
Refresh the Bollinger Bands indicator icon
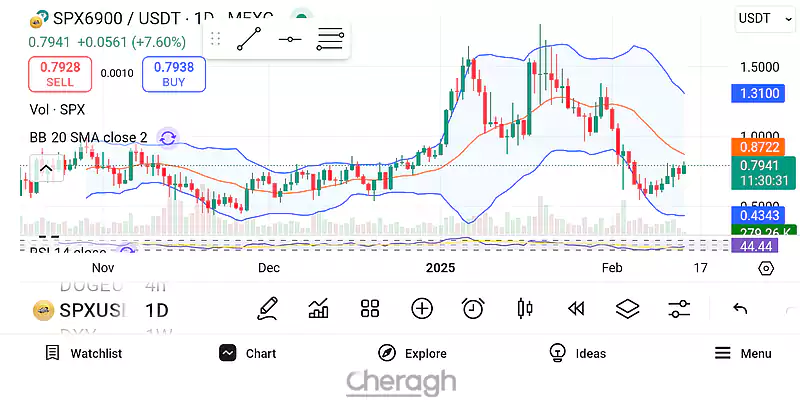pos(168,138)
